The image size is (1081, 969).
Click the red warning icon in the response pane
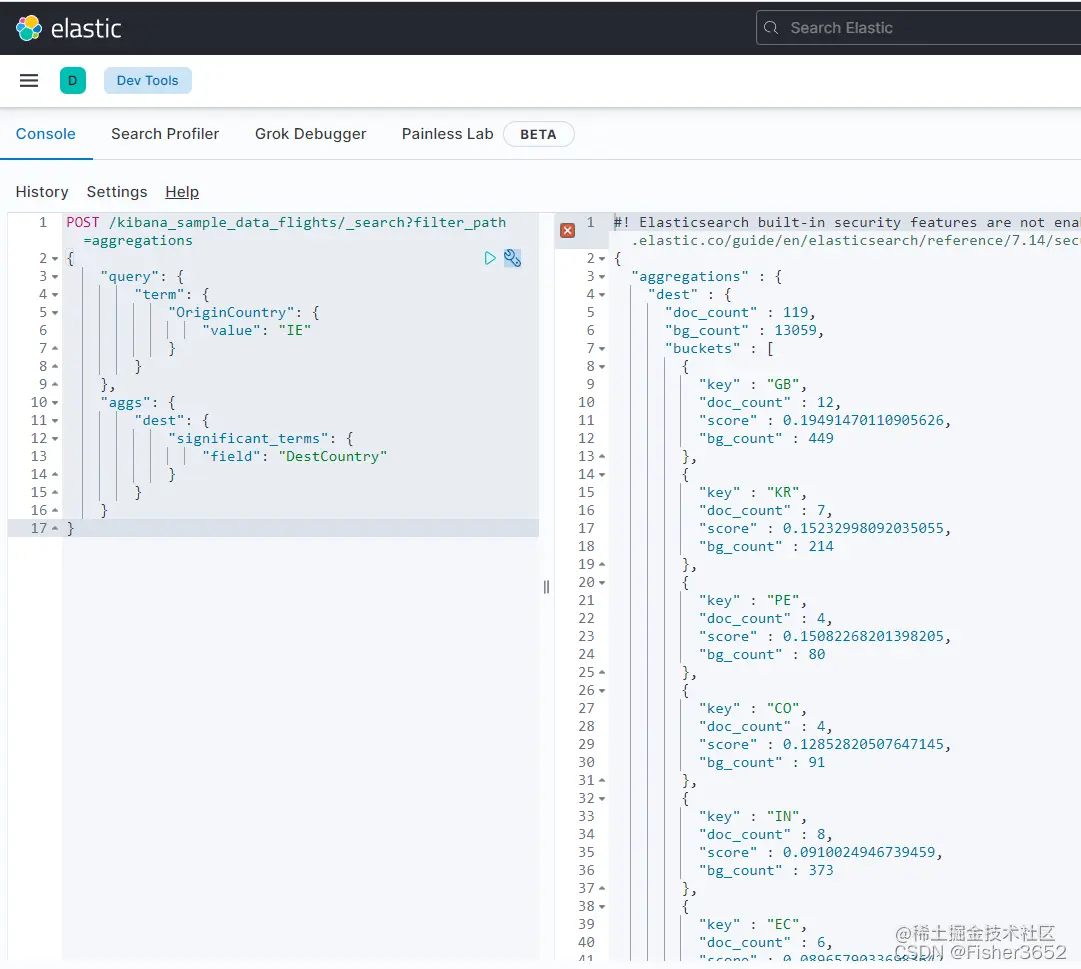click(567, 230)
